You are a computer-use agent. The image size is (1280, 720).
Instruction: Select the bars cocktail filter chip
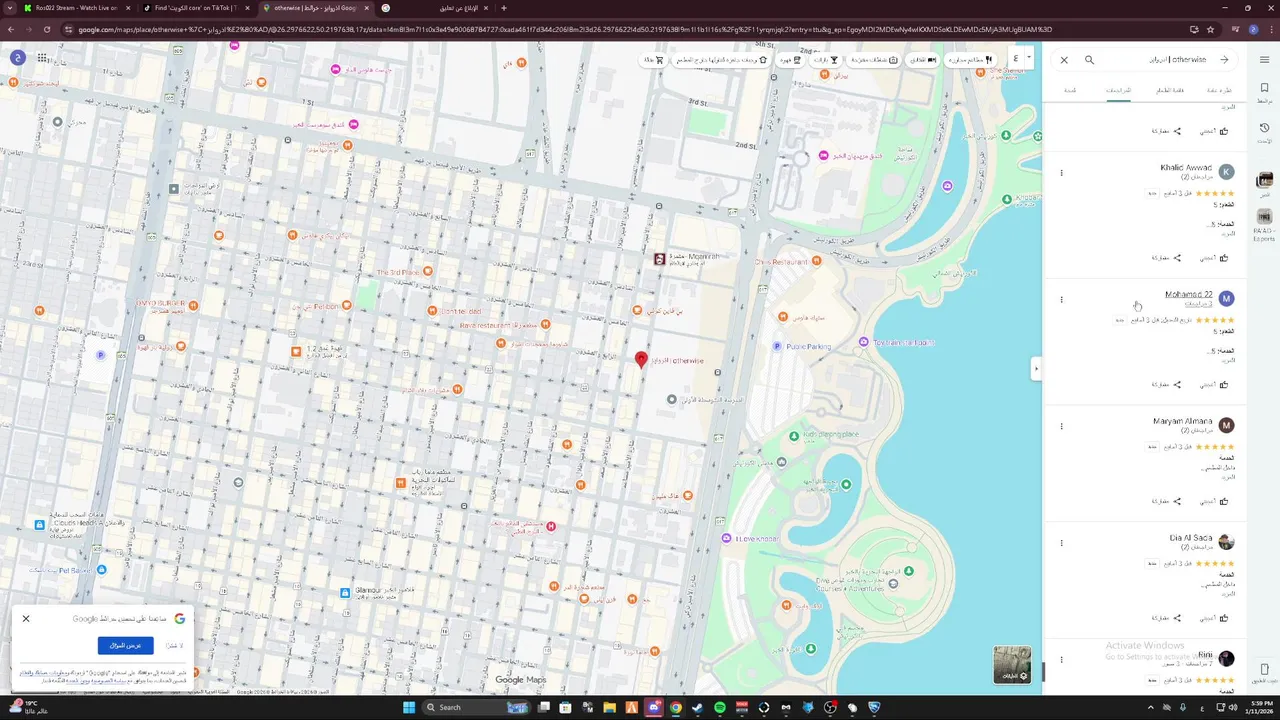click(x=826, y=60)
